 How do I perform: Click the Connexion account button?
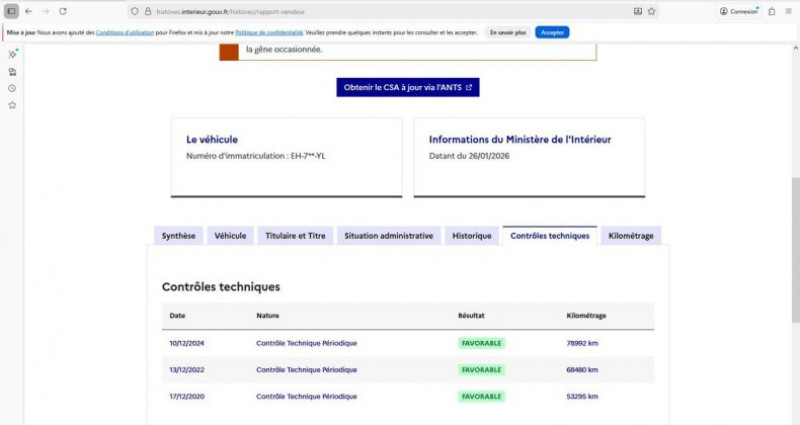pos(739,11)
